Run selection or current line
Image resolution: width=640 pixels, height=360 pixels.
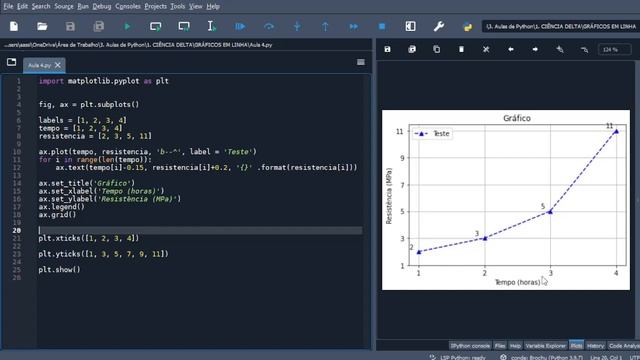(211, 27)
